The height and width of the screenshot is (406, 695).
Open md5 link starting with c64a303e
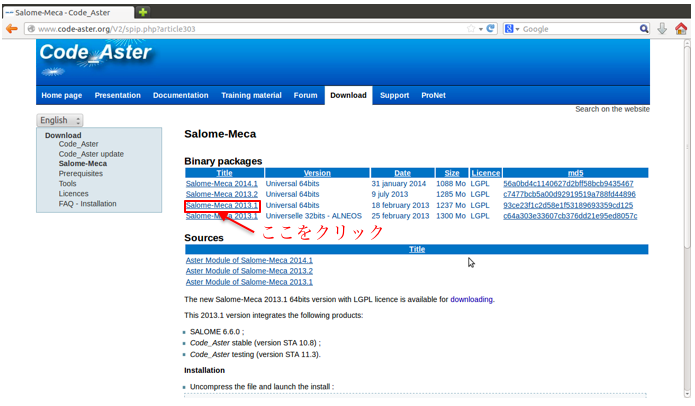point(570,216)
